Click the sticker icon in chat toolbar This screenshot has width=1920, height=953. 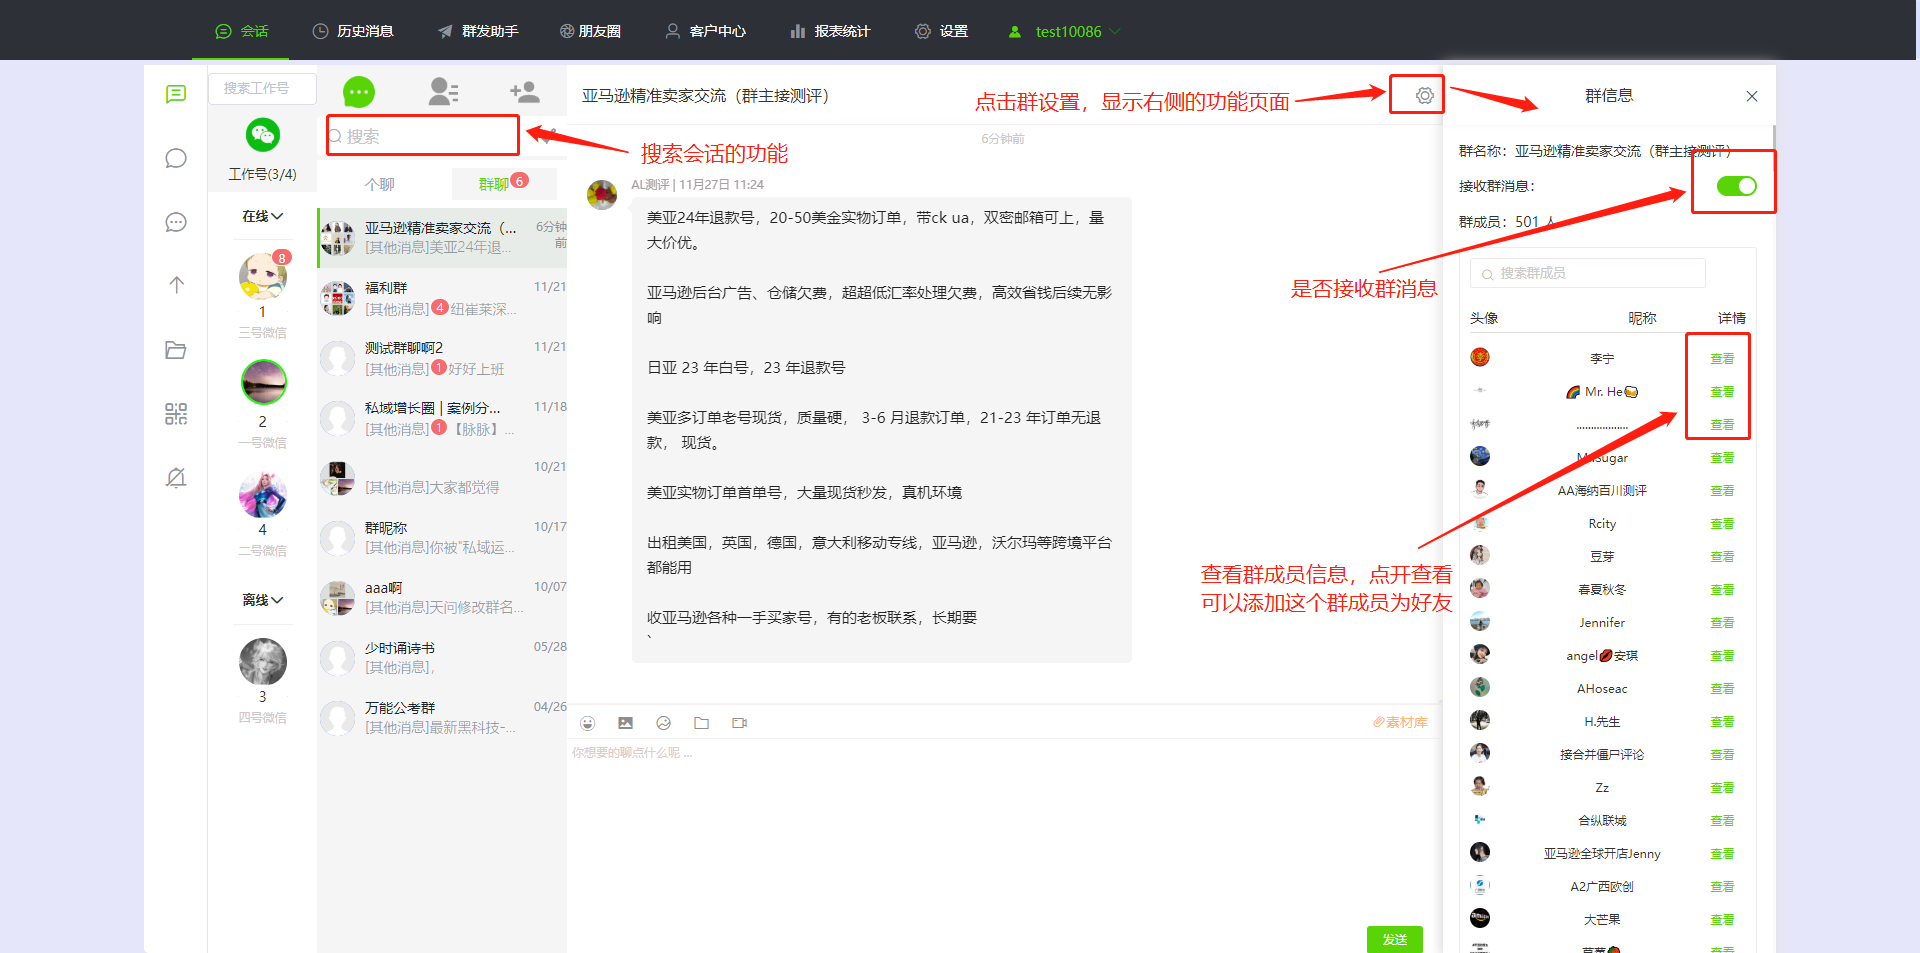click(663, 723)
